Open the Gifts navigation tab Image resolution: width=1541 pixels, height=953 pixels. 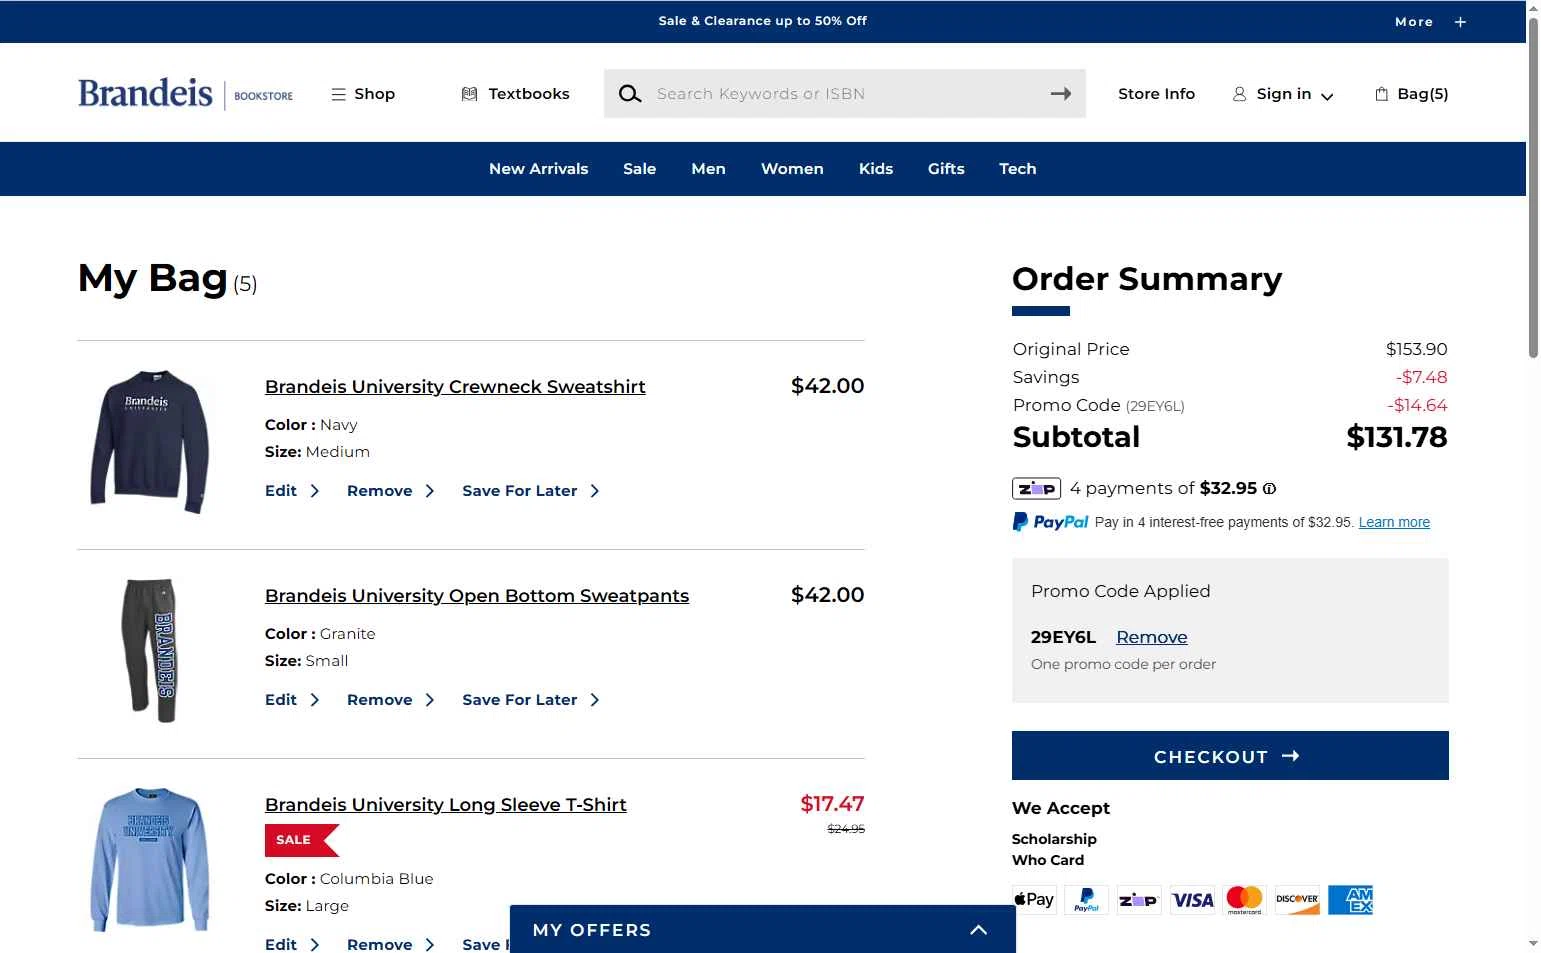[946, 169]
